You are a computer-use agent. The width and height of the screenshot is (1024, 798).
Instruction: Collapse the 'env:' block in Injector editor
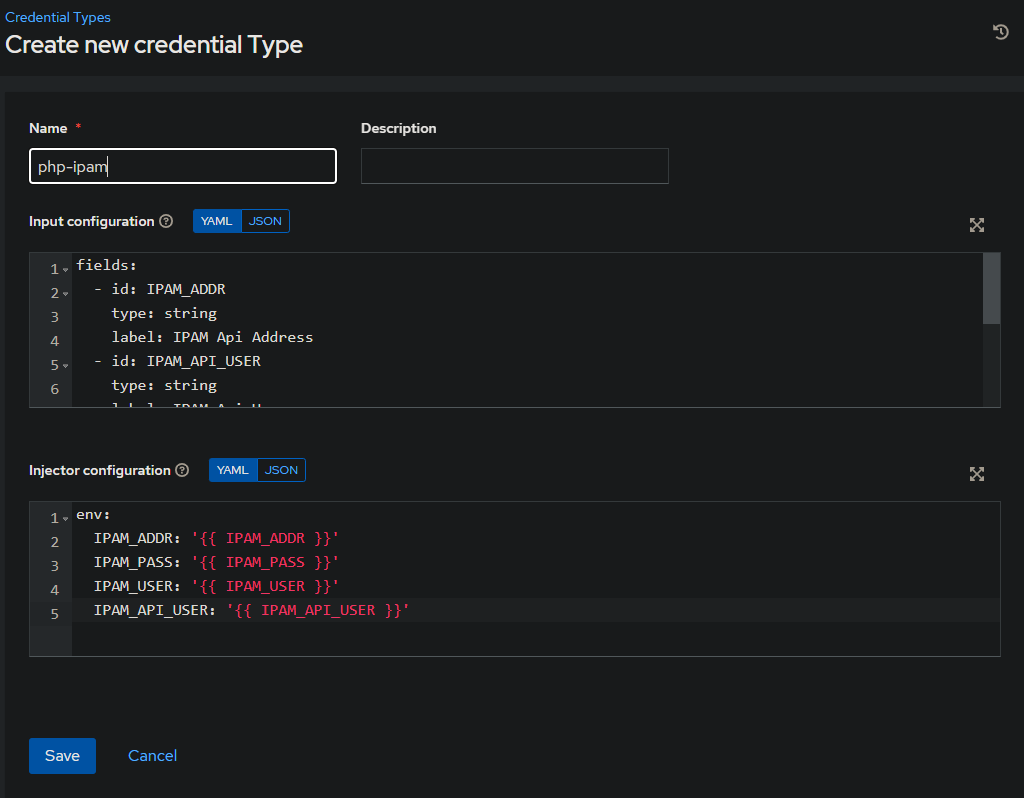pos(66,519)
